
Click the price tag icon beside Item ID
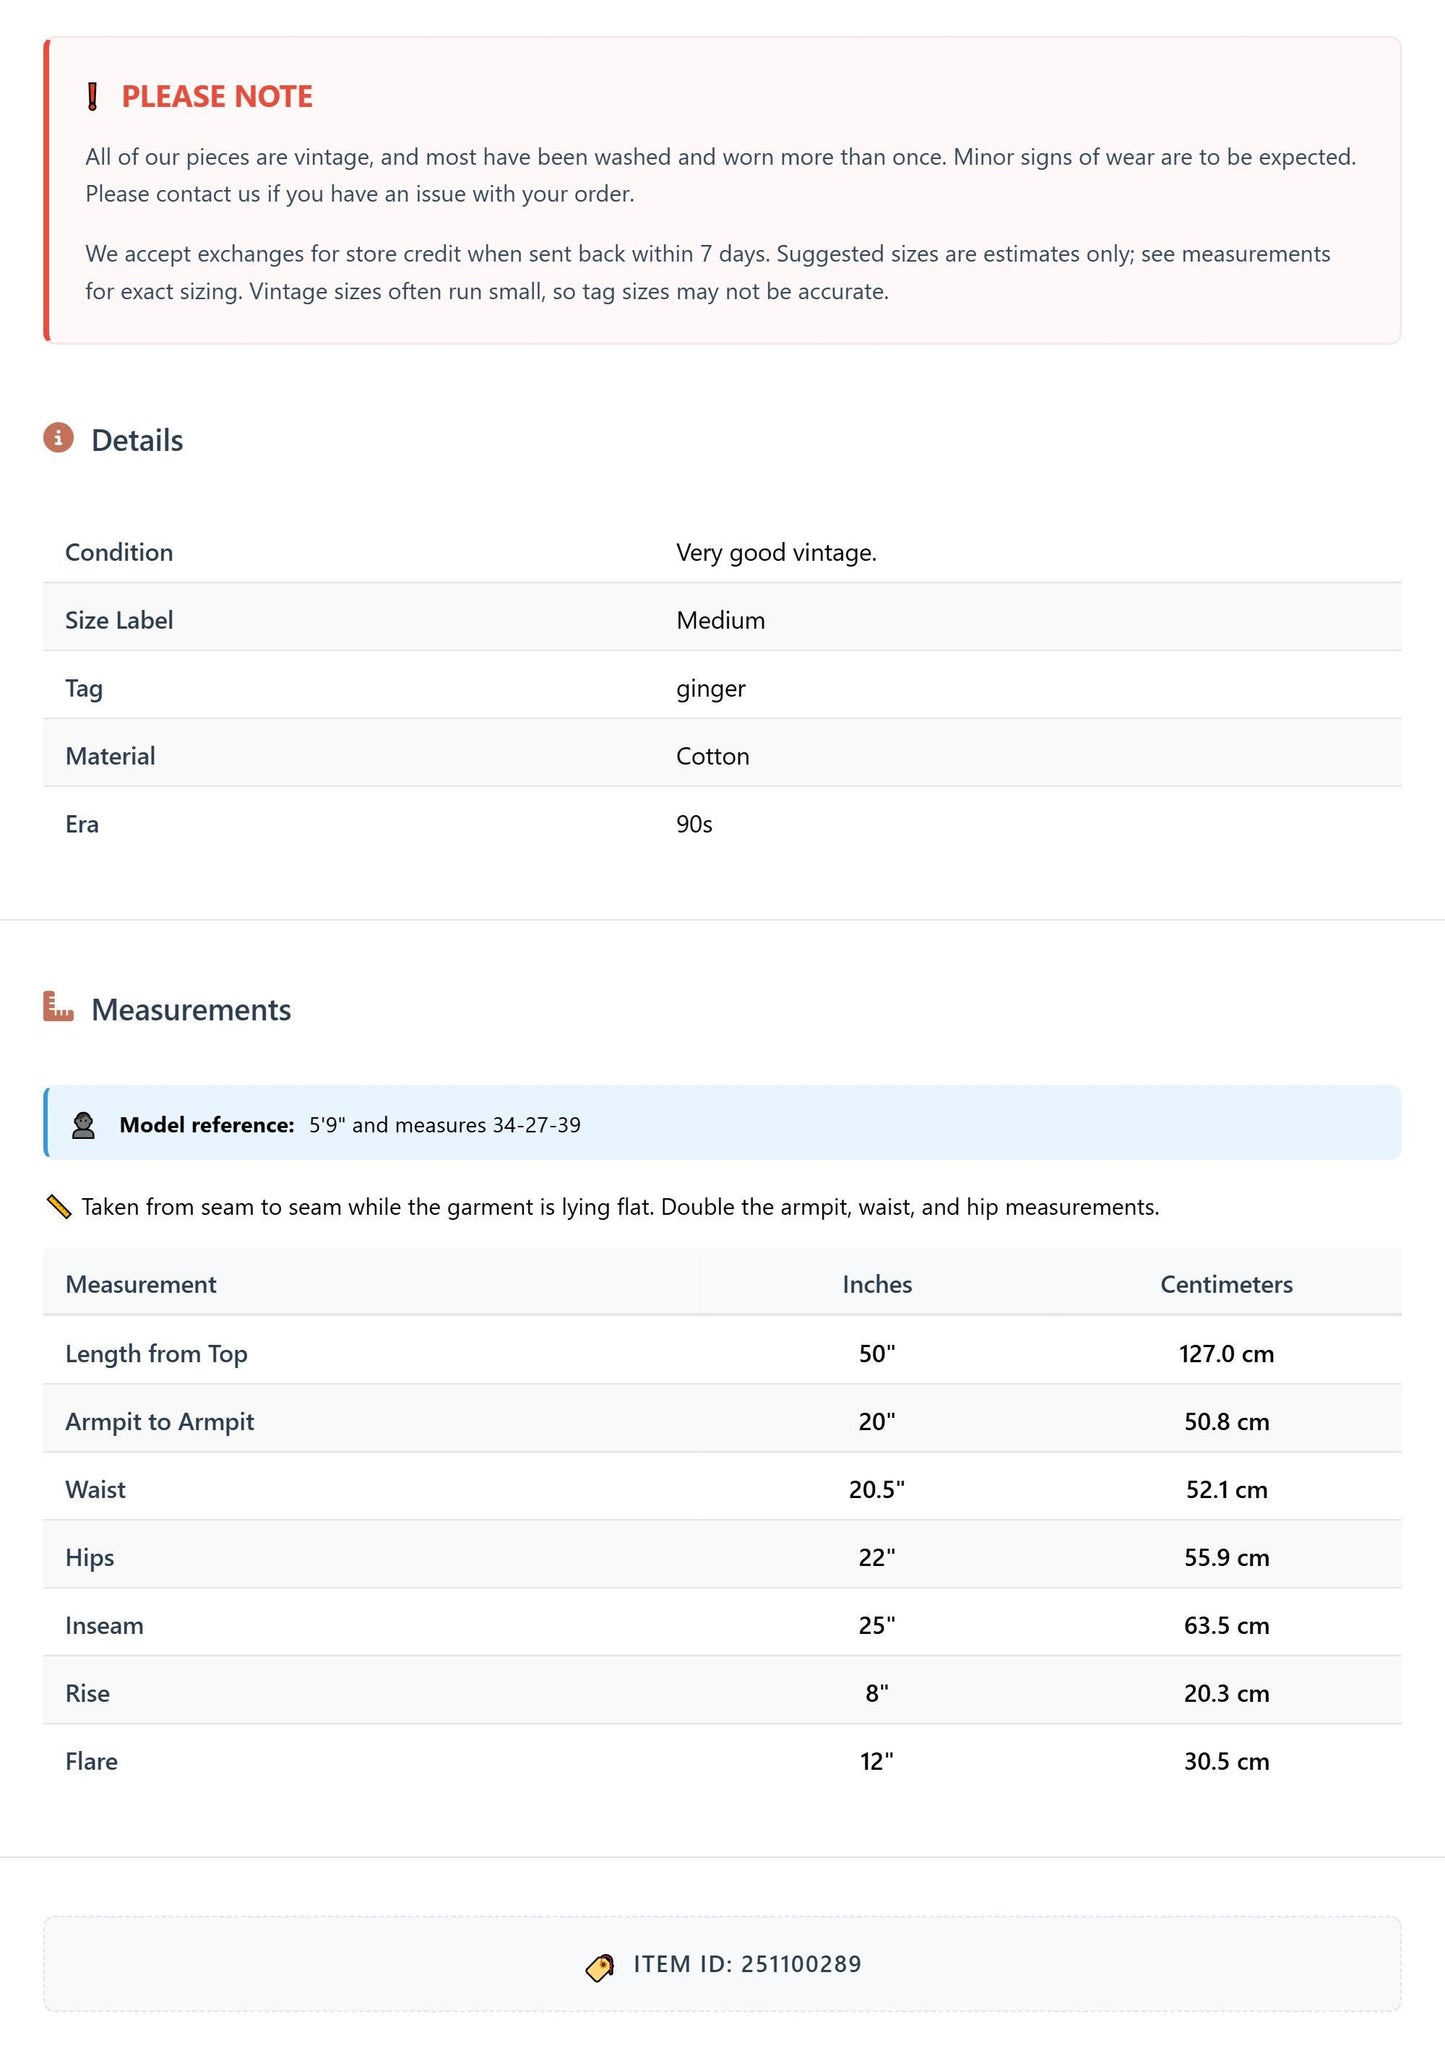tap(600, 1968)
